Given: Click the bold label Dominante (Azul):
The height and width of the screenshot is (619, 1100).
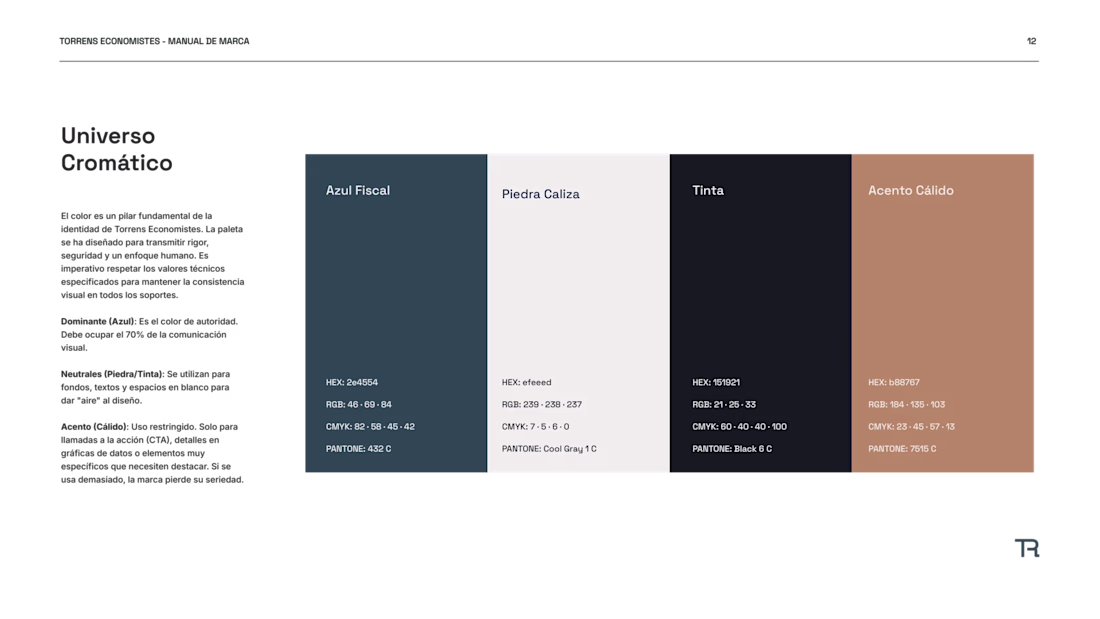Looking at the screenshot, I should 99,321.
